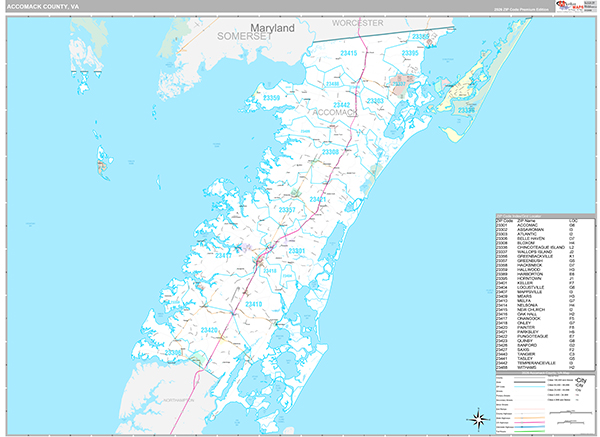Screen dimensions: 600x437
Task: Click the ZIP code 23395 label
Action: click(x=409, y=53)
